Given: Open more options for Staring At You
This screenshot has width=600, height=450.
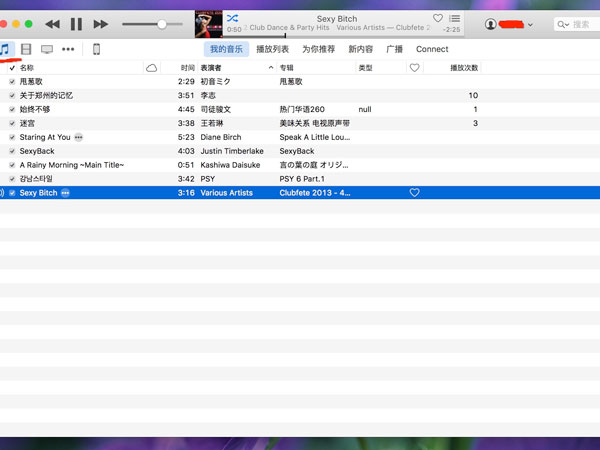Looking at the screenshot, I should pyautogui.click(x=79, y=137).
